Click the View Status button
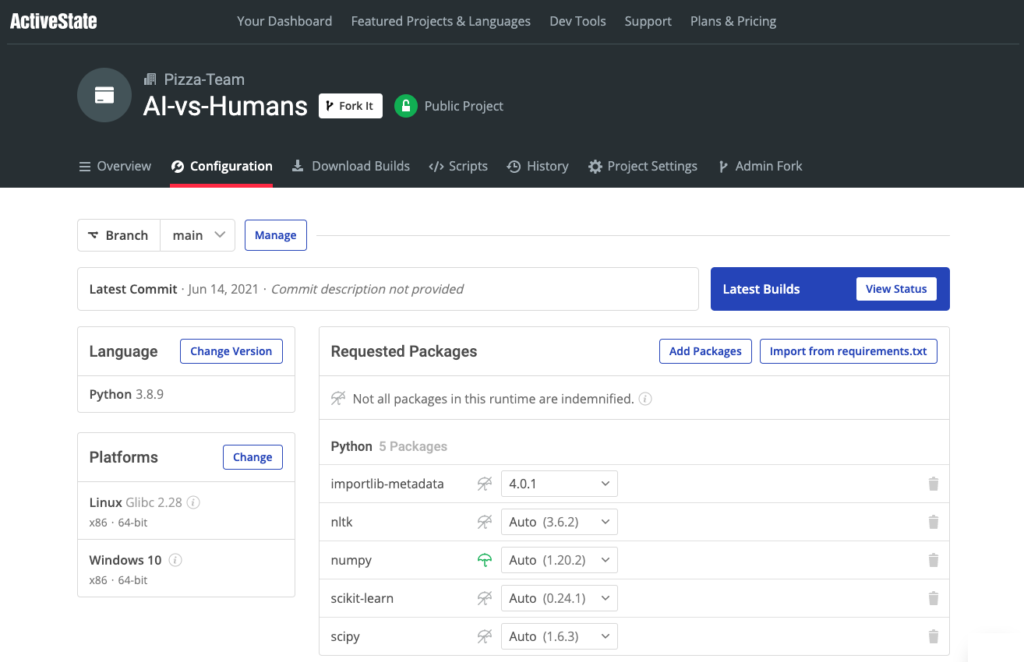 pos(896,289)
